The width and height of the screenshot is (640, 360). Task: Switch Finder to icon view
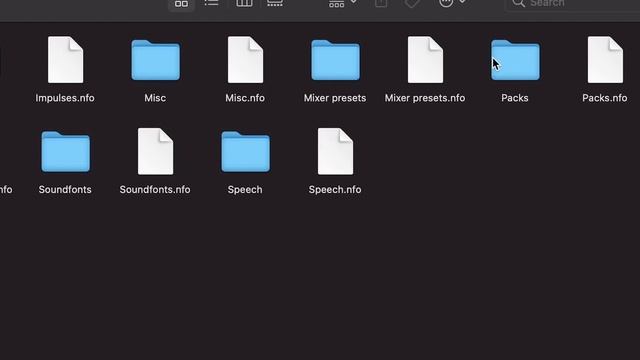click(181, 4)
